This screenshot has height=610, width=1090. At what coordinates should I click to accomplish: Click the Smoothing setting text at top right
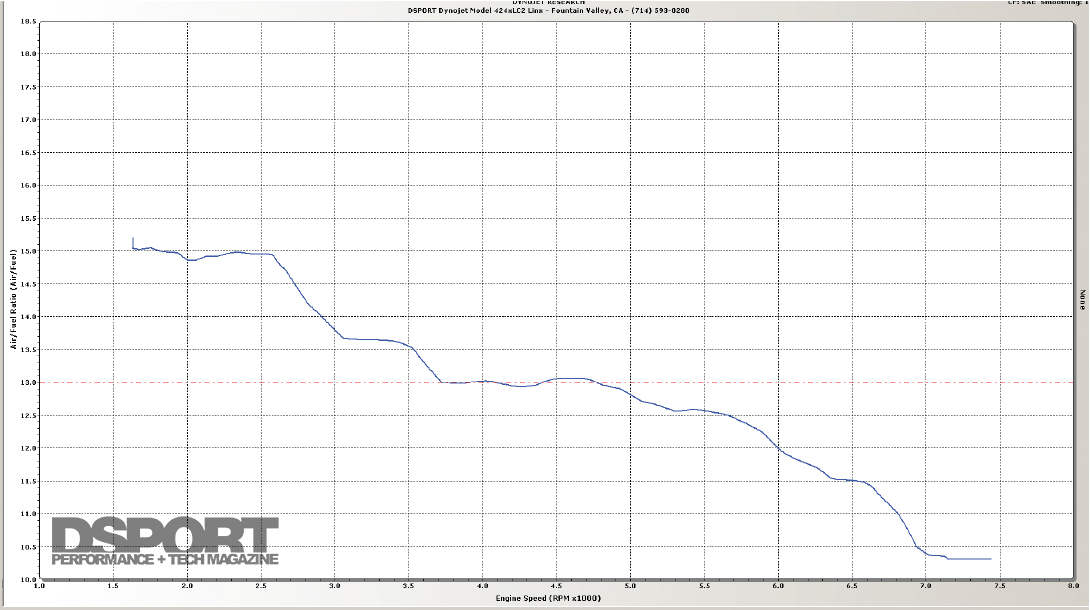point(1062,2)
